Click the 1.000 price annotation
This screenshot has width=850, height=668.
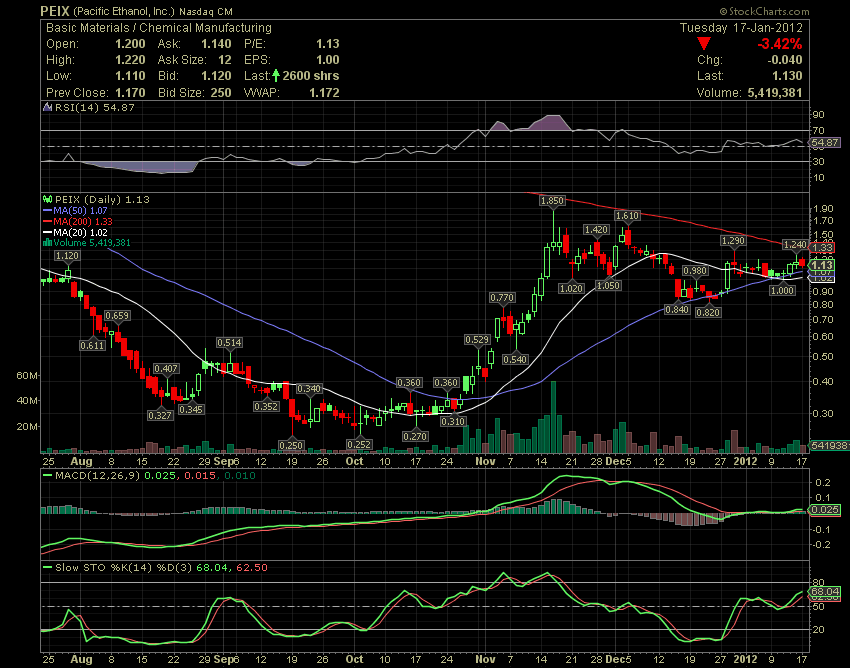click(782, 291)
